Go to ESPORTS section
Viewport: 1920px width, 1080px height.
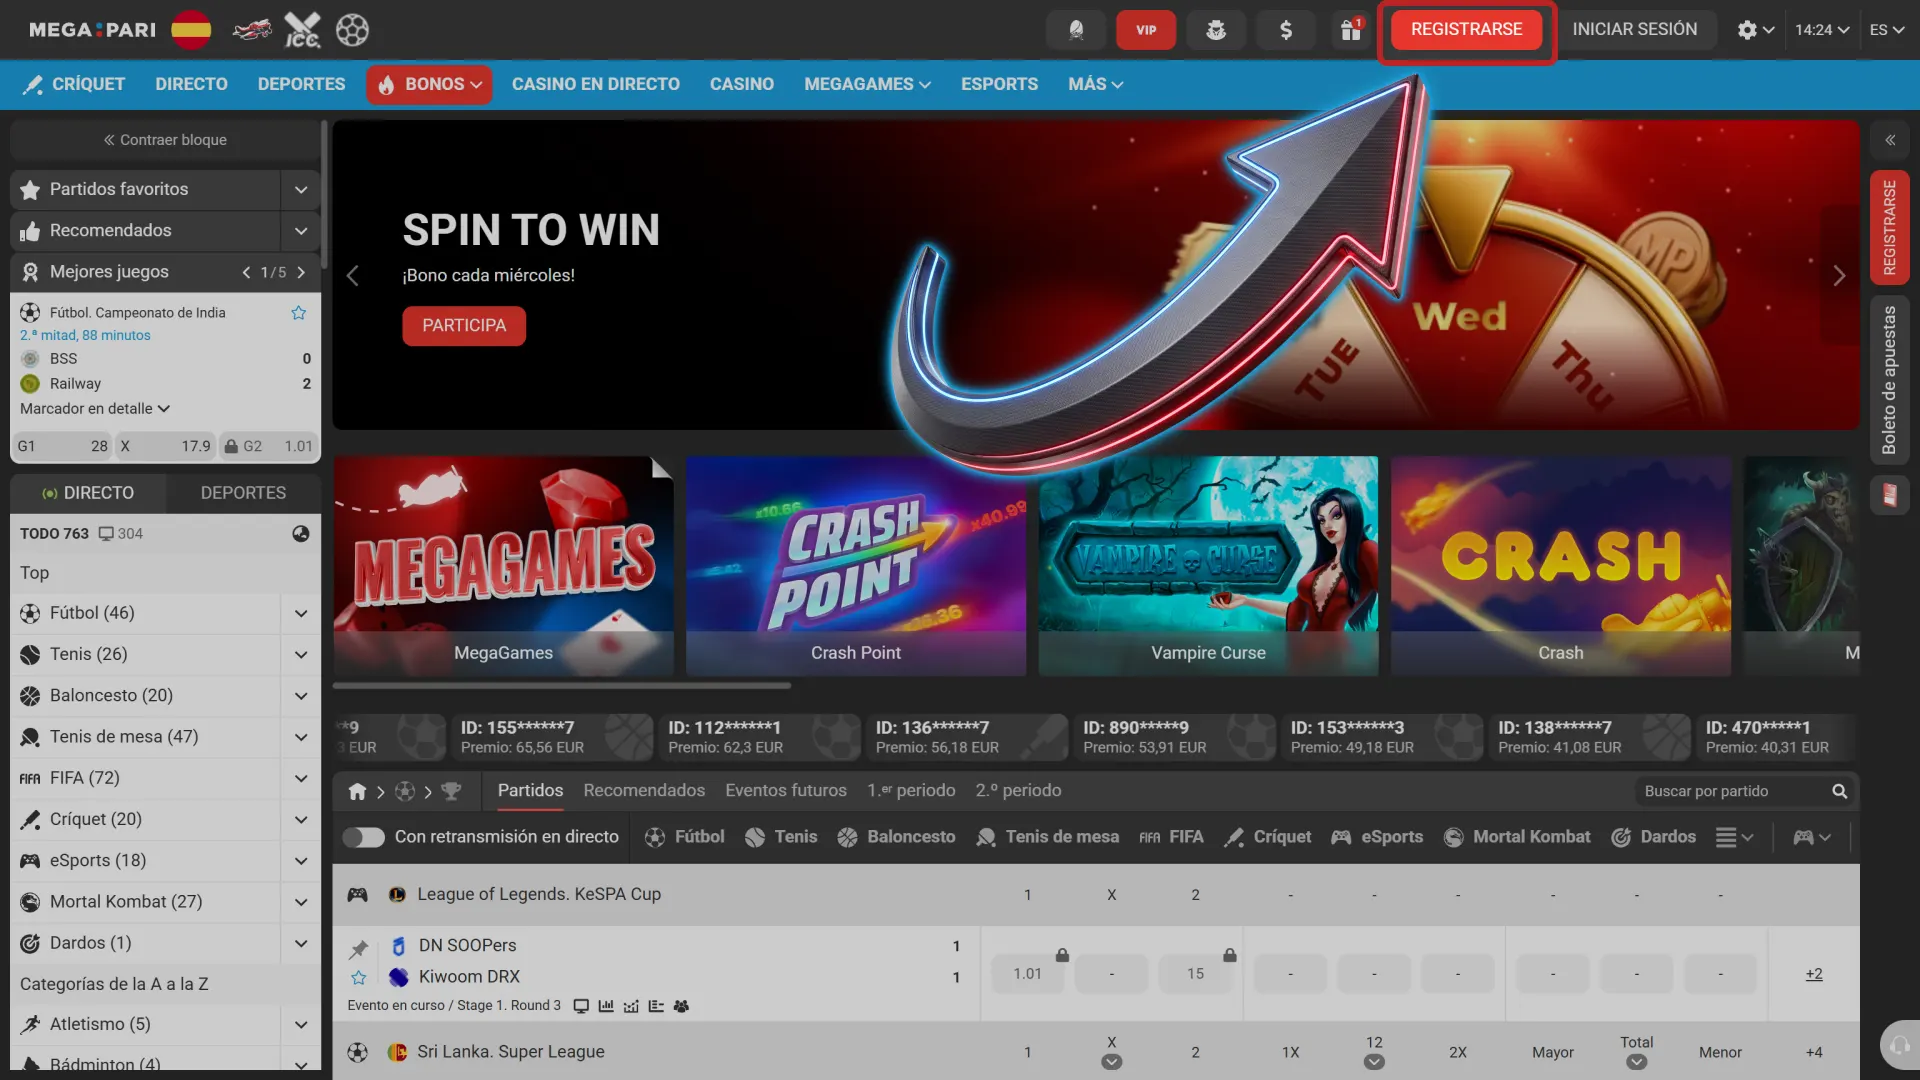click(999, 85)
